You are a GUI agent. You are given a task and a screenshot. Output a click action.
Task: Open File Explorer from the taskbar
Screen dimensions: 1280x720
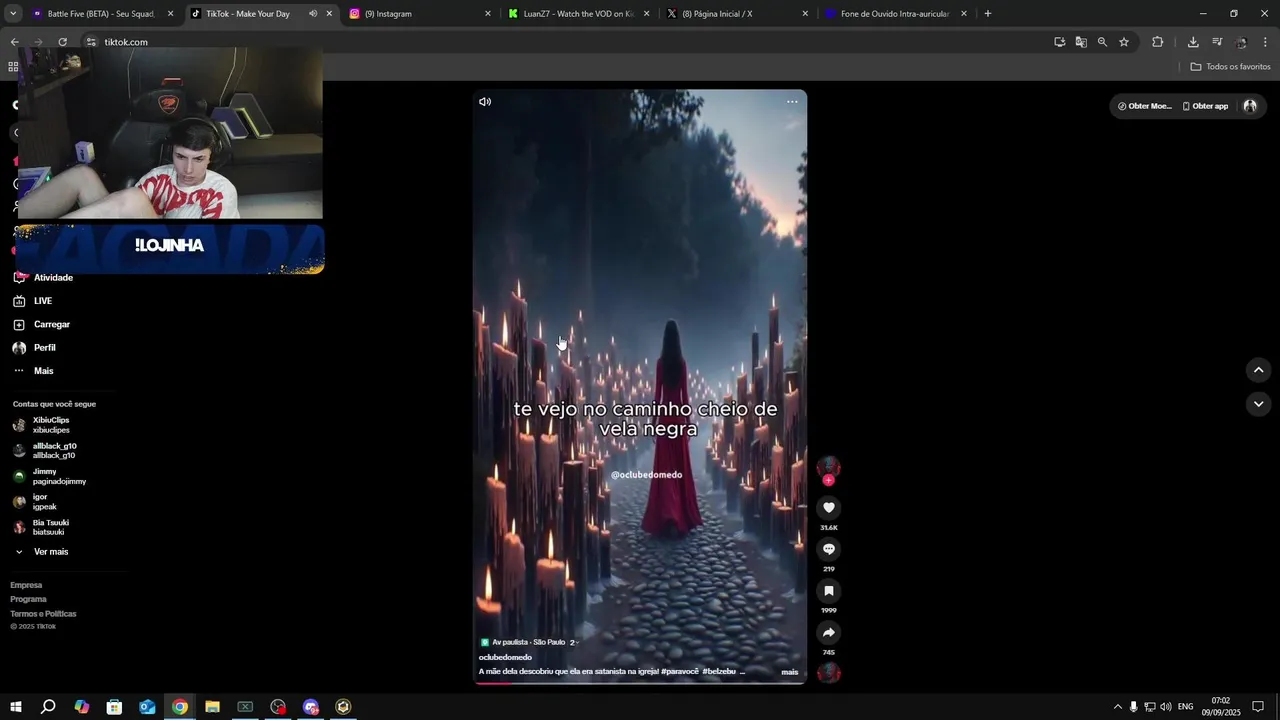point(212,707)
